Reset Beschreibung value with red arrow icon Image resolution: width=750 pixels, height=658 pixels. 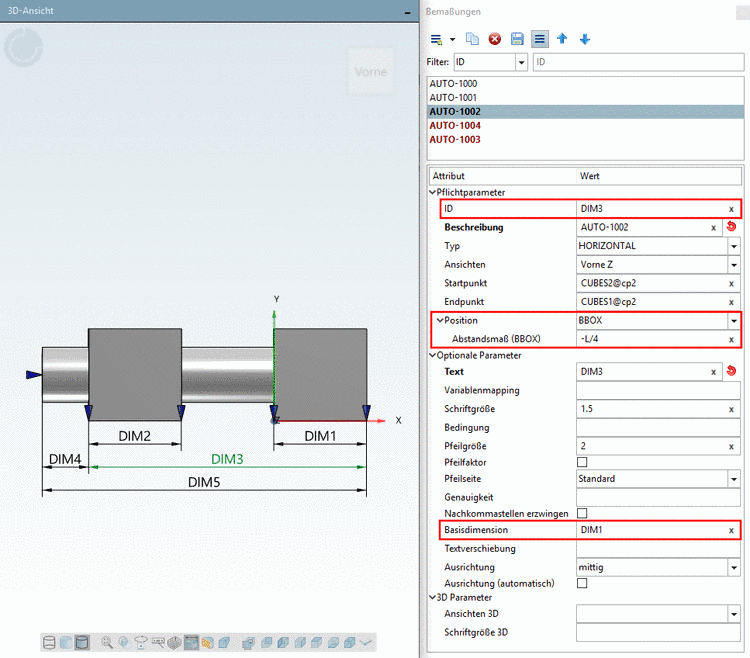click(x=731, y=227)
